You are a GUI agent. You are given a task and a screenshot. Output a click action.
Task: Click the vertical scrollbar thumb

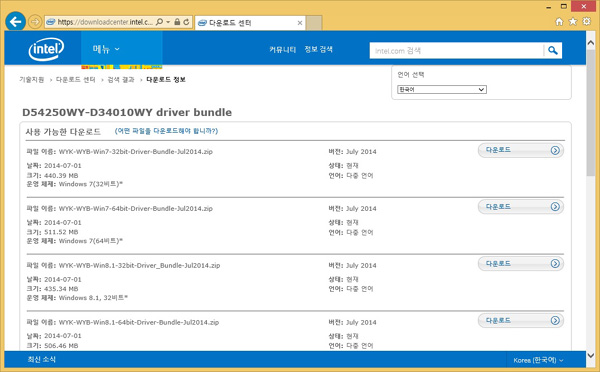click(590, 113)
